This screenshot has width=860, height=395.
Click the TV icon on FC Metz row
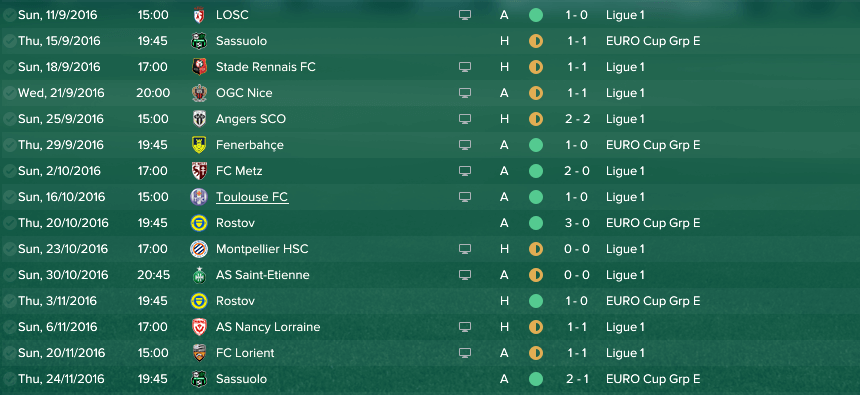[x=465, y=171]
